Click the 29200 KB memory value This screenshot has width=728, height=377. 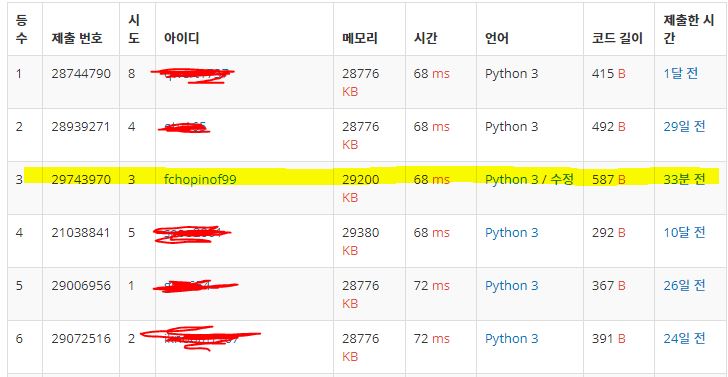click(361, 188)
